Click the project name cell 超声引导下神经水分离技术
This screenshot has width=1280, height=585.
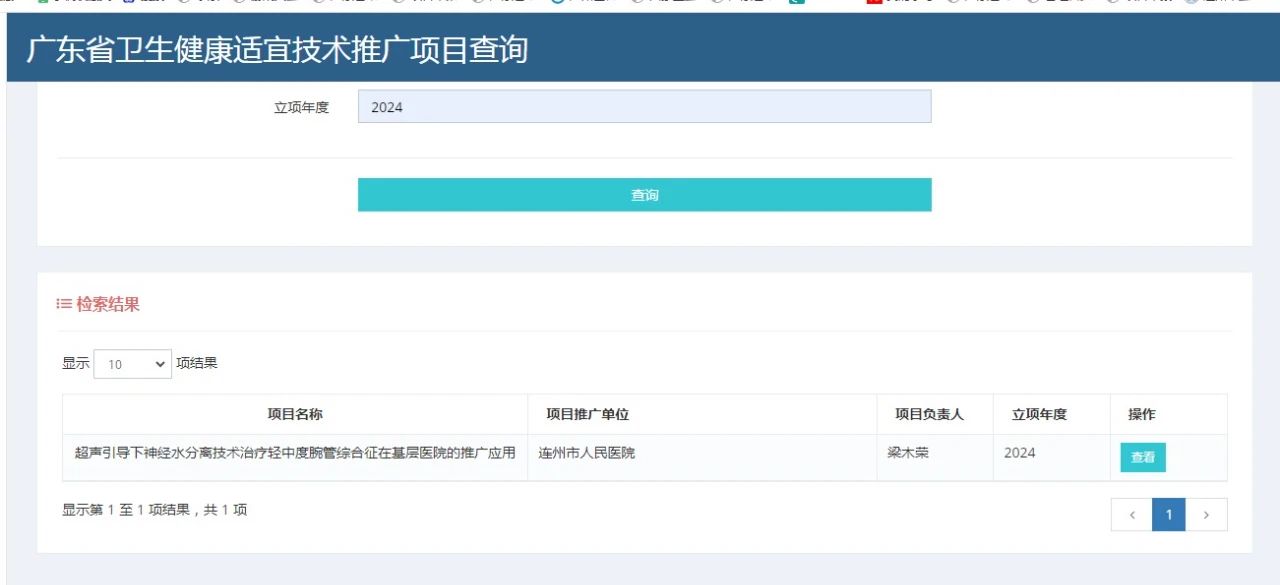[x=295, y=453]
